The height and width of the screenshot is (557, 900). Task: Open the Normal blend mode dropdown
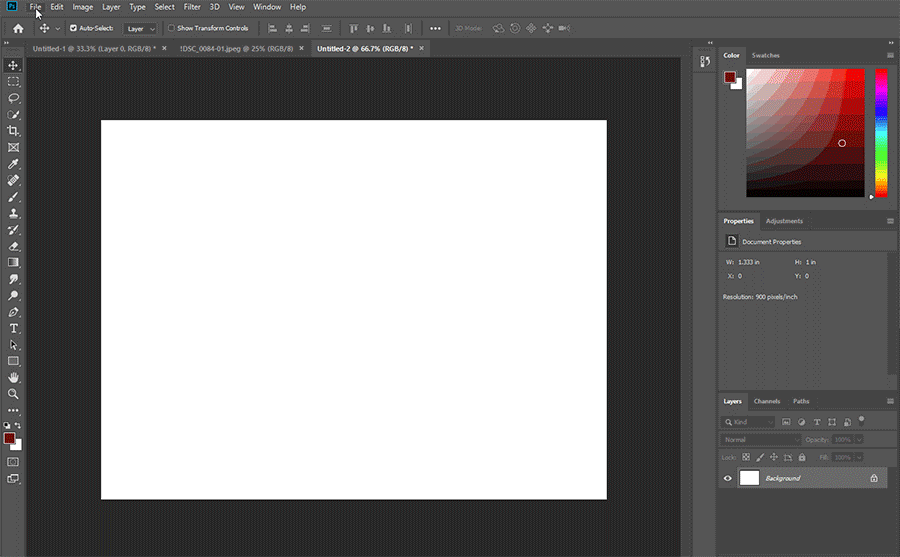761,440
